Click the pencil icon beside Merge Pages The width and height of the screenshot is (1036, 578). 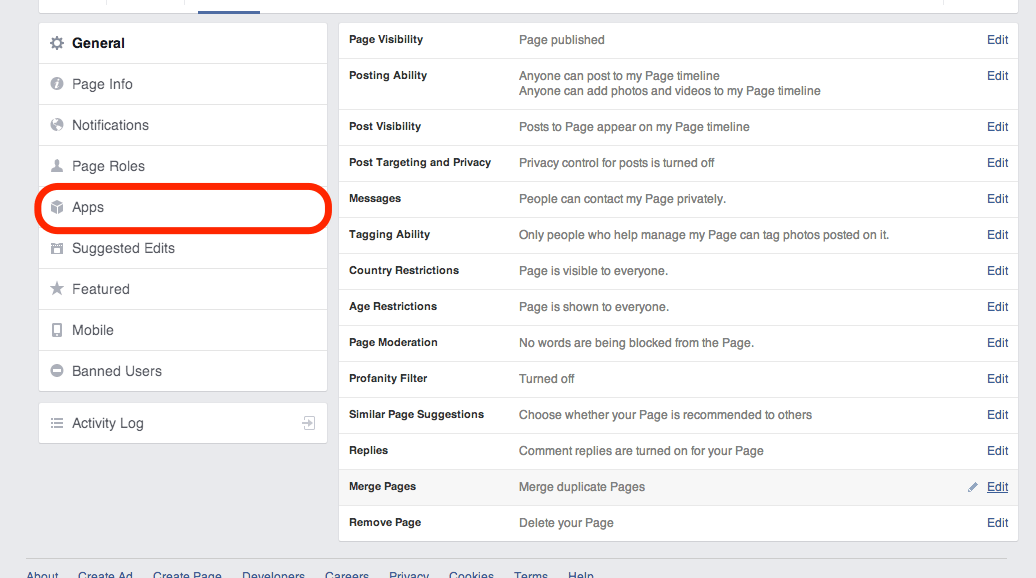(971, 487)
